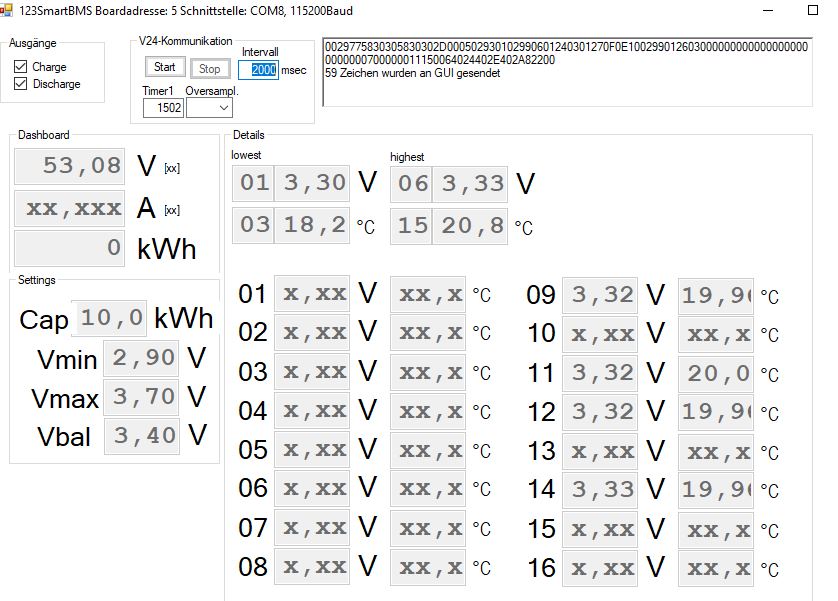Disable the Discharge output checkbox
The height and width of the screenshot is (601, 838).
pos(21,84)
